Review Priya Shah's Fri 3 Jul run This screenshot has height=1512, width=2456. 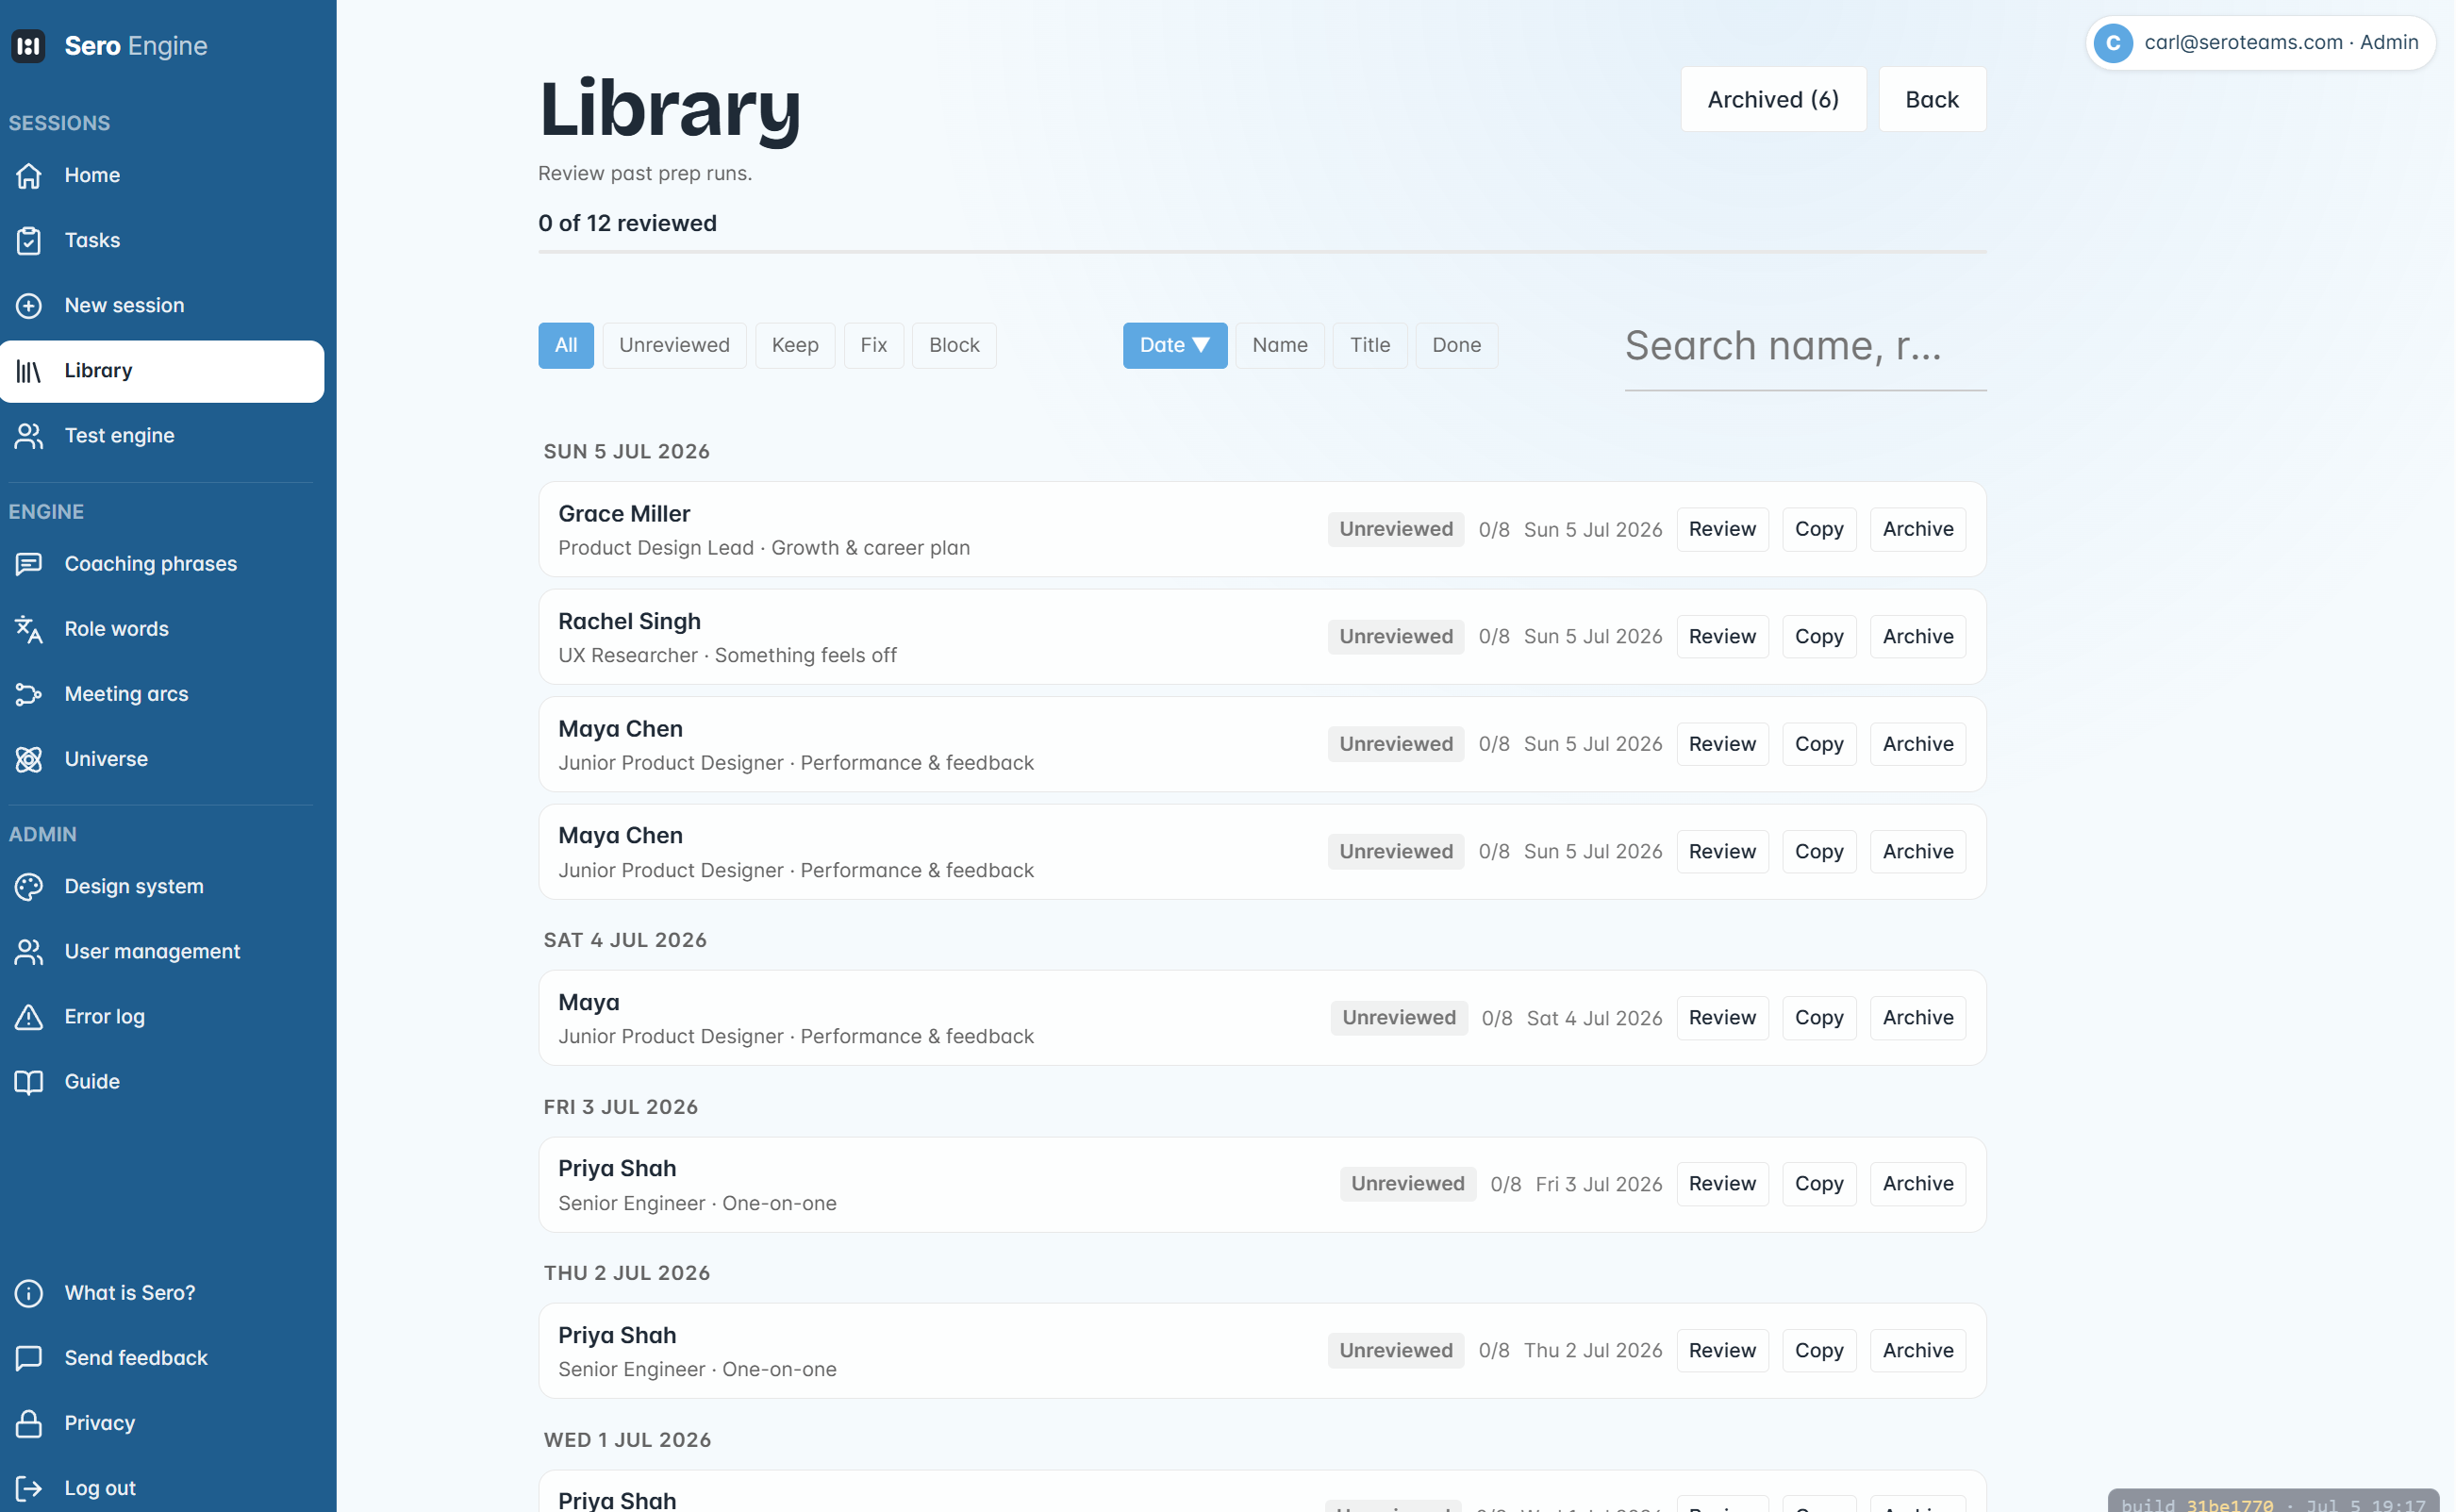(1722, 1184)
